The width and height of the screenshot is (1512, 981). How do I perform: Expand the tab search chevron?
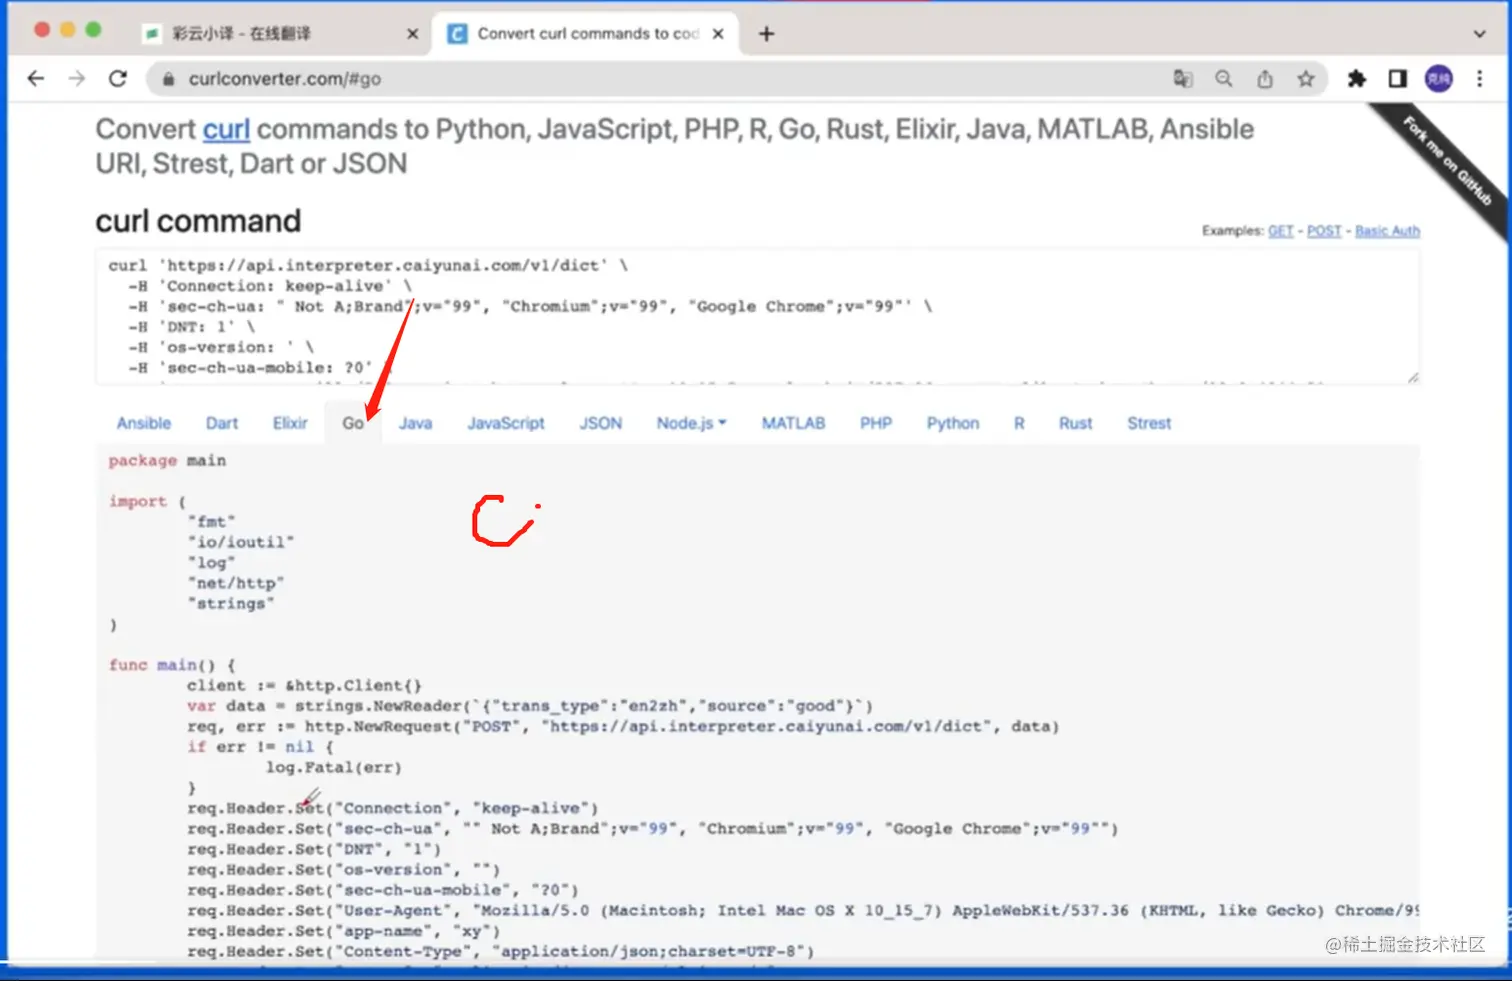tap(1480, 34)
